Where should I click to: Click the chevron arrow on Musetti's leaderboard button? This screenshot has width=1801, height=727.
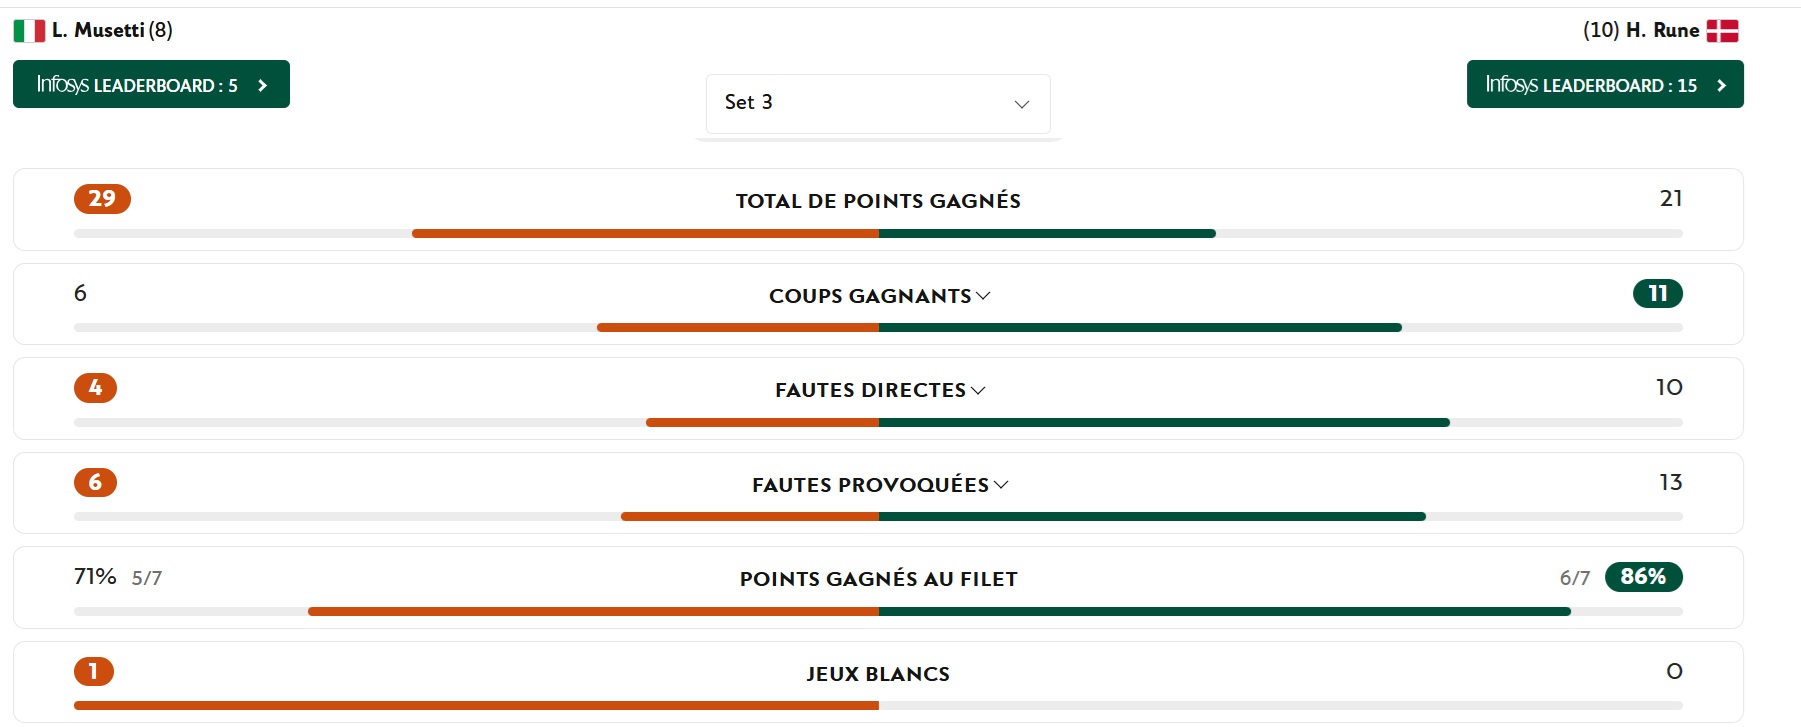262,85
